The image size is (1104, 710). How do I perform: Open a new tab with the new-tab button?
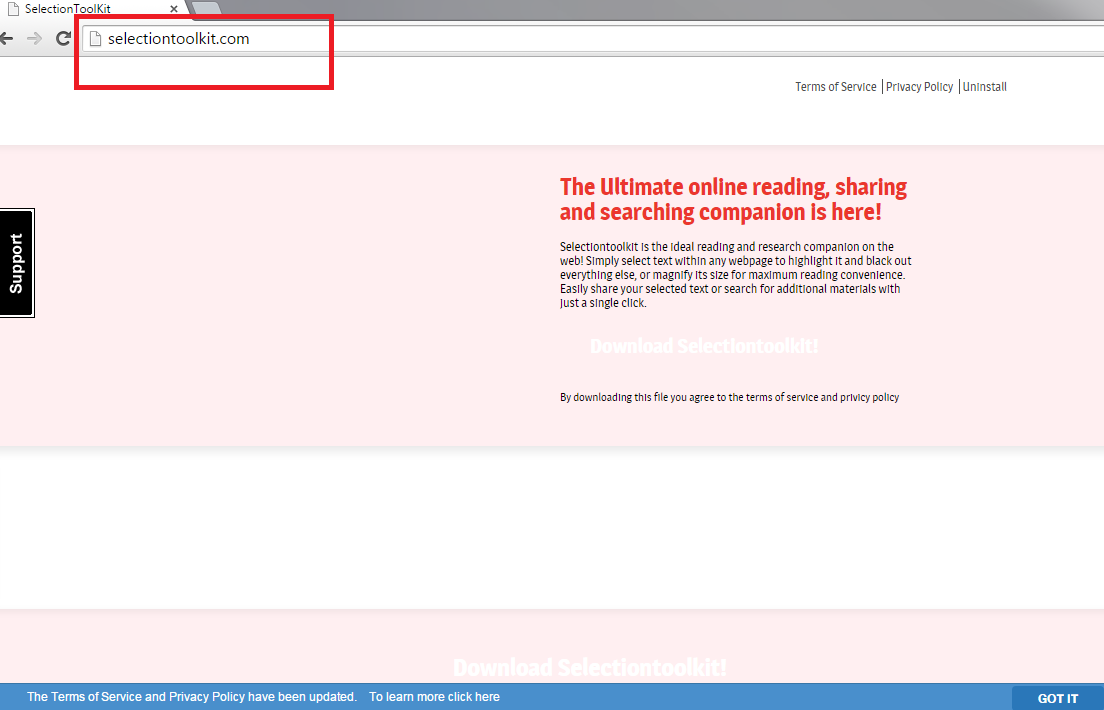pos(205,8)
